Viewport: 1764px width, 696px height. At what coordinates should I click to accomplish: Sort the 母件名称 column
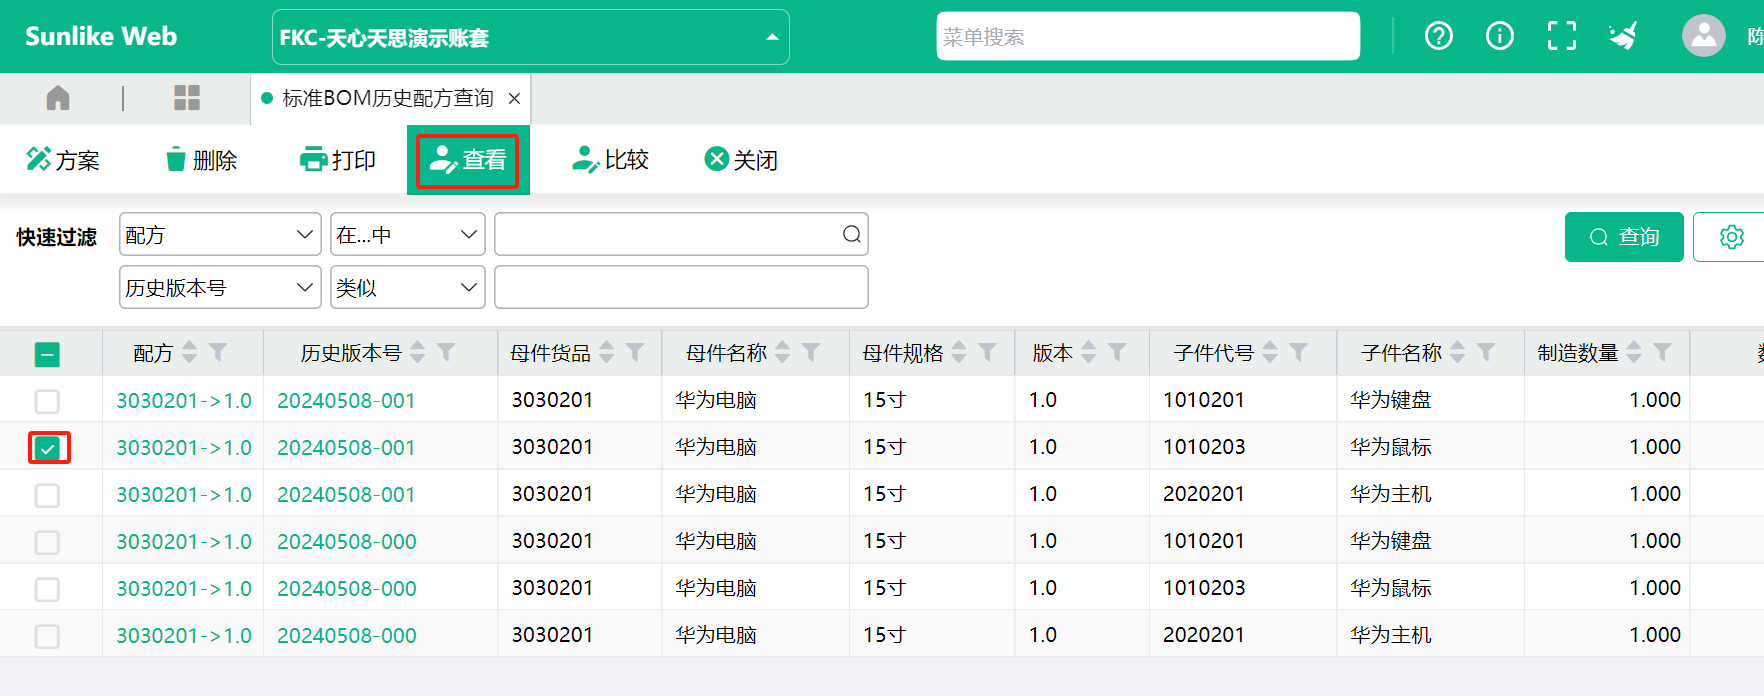783,352
